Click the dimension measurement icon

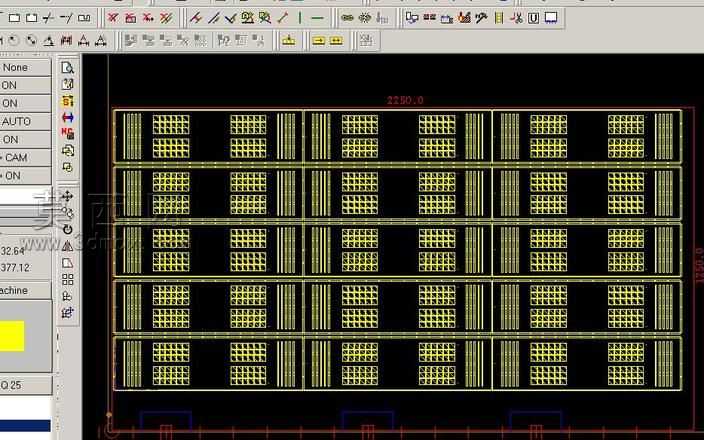tap(66, 41)
